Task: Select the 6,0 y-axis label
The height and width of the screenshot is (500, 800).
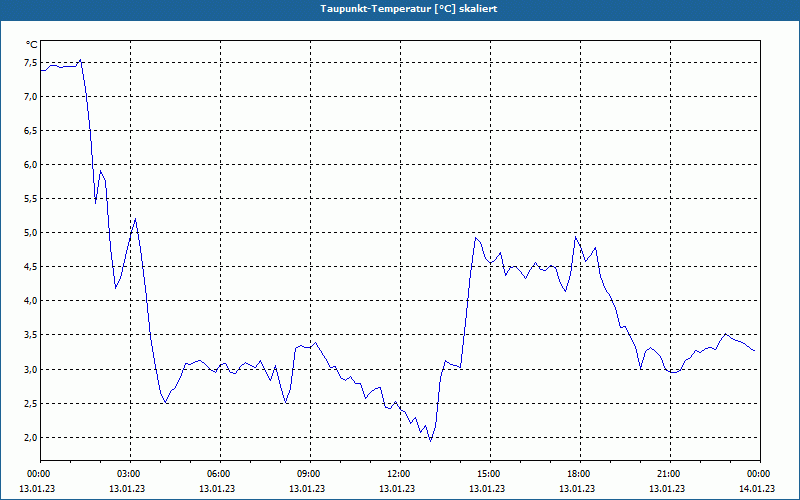Action: tap(30, 165)
